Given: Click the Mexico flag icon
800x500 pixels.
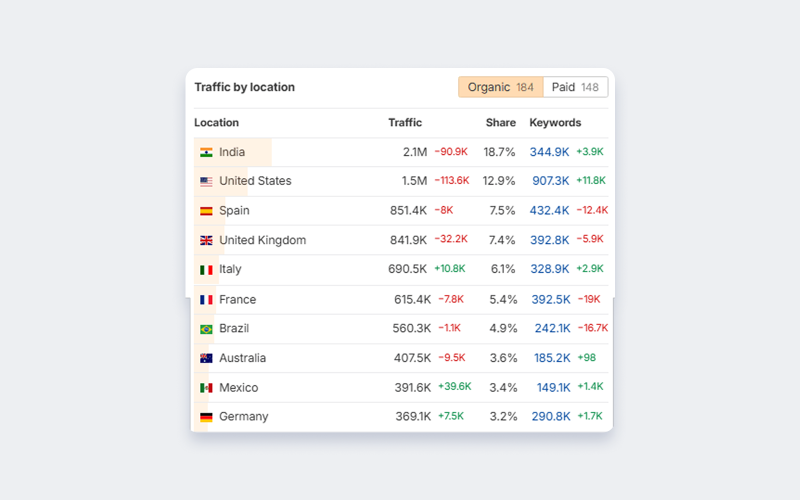Looking at the screenshot, I should [x=206, y=388].
